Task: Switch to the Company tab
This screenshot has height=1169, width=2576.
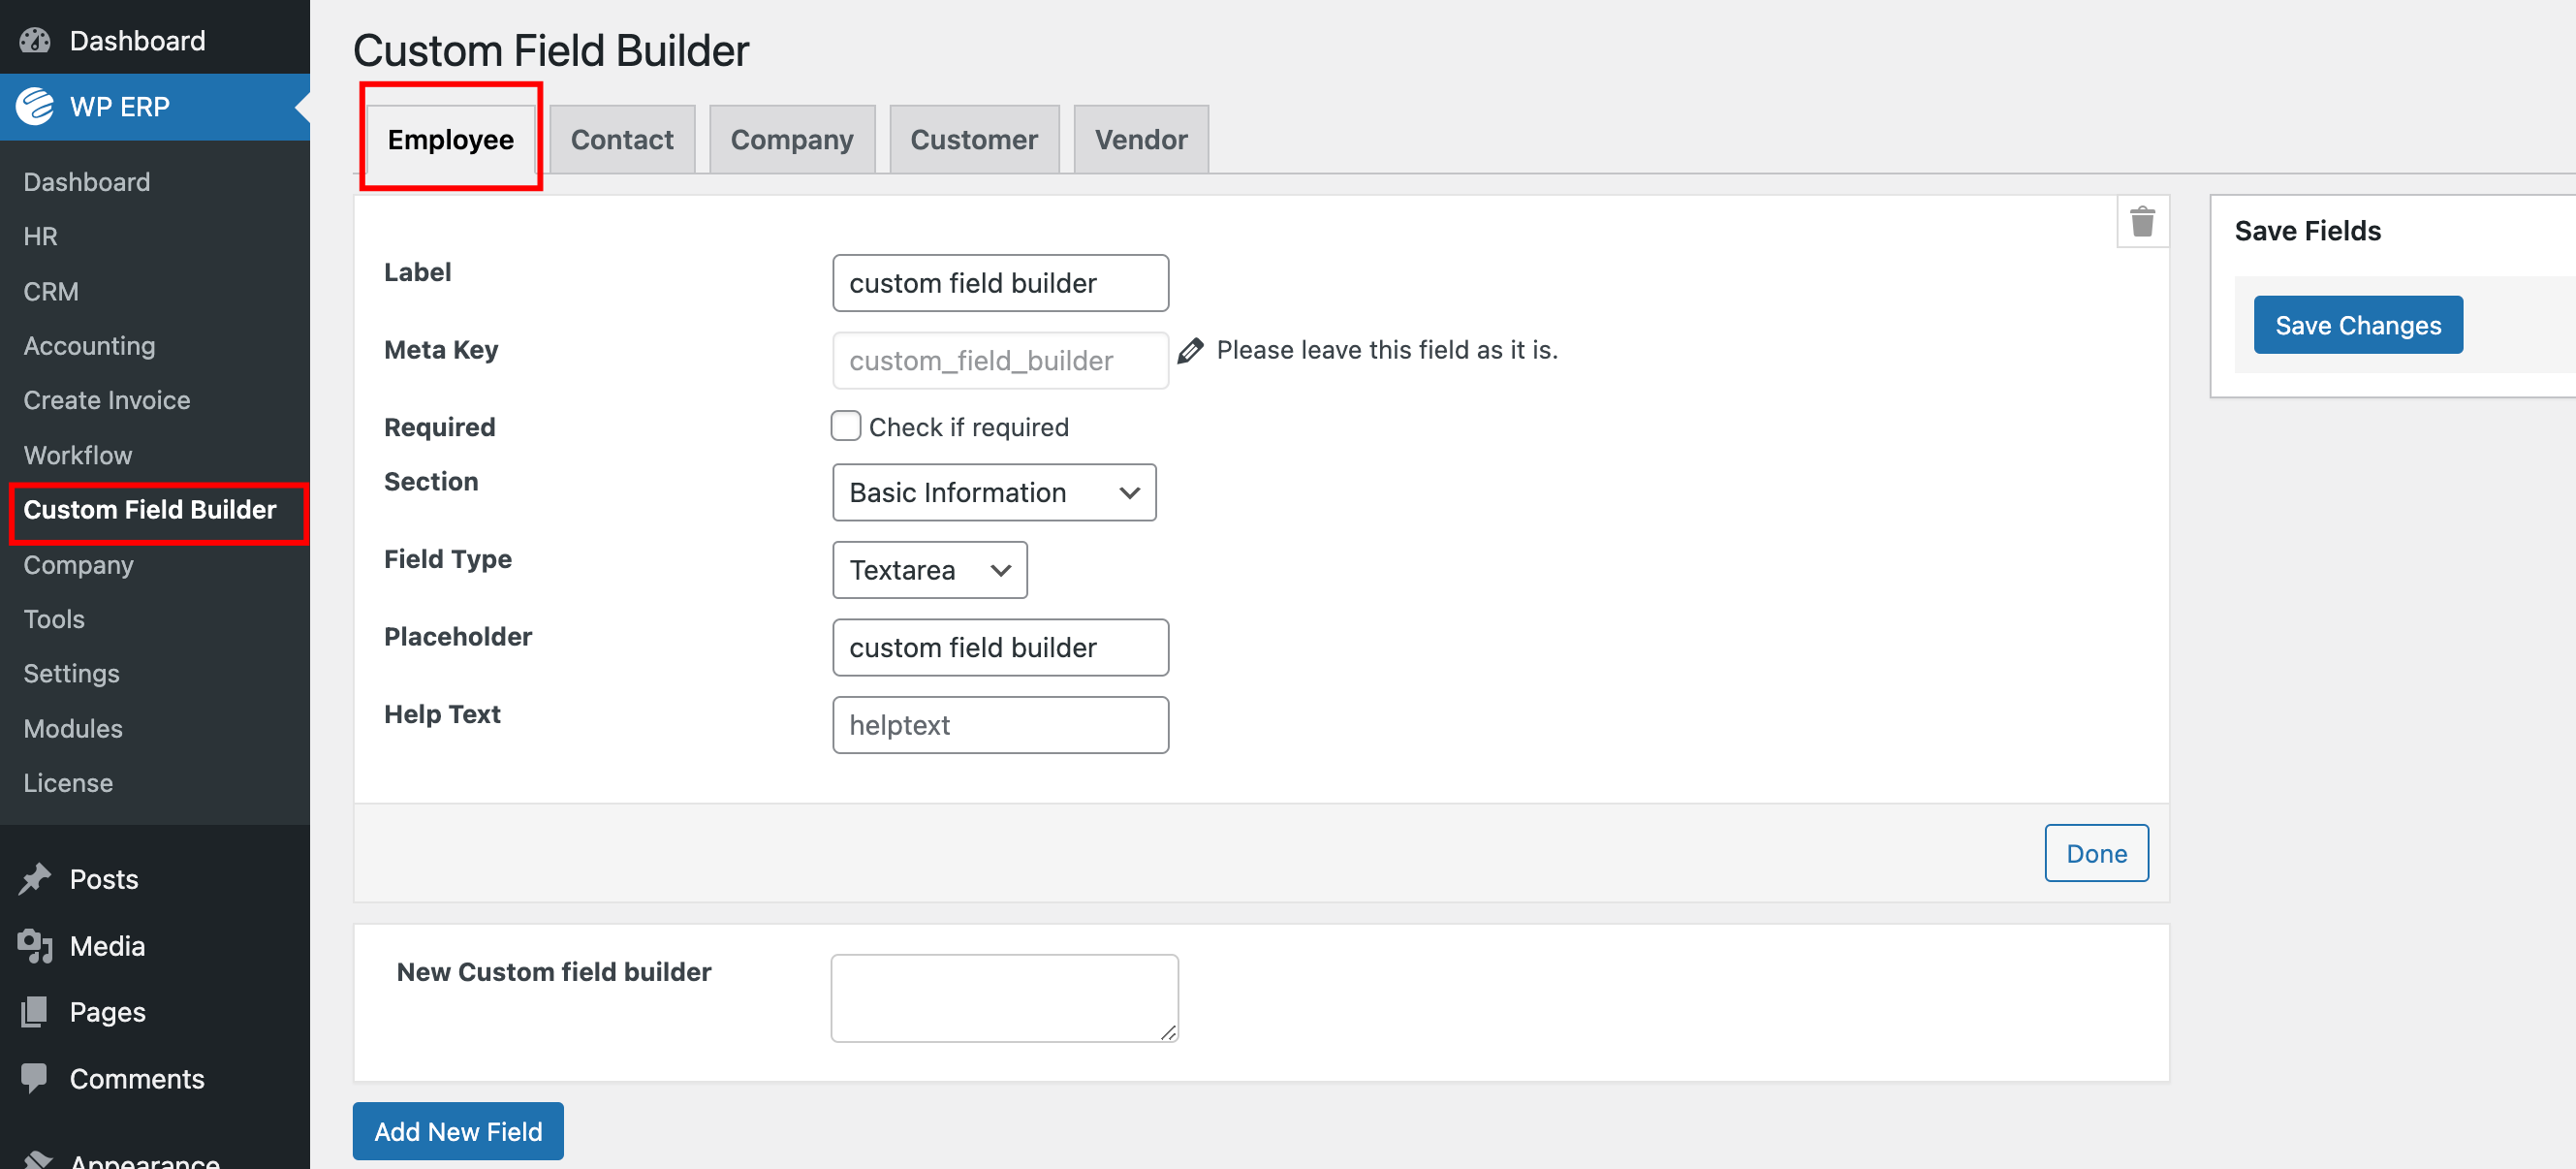Action: click(792, 139)
